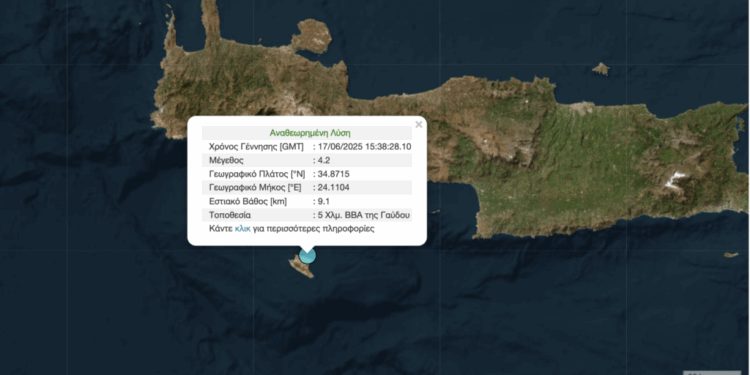Click the 'Τοποθεσία' label
Viewport: 750px width, 375px height.
tap(230, 215)
